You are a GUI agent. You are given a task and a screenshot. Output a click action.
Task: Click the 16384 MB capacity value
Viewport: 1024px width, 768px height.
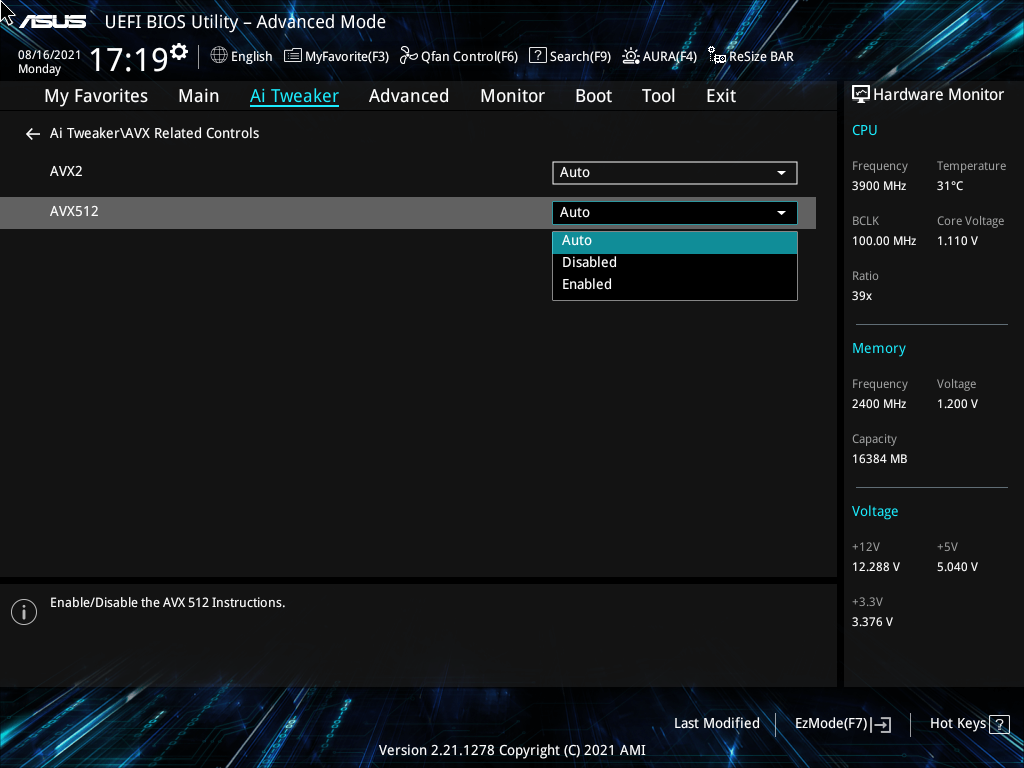point(879,459)
